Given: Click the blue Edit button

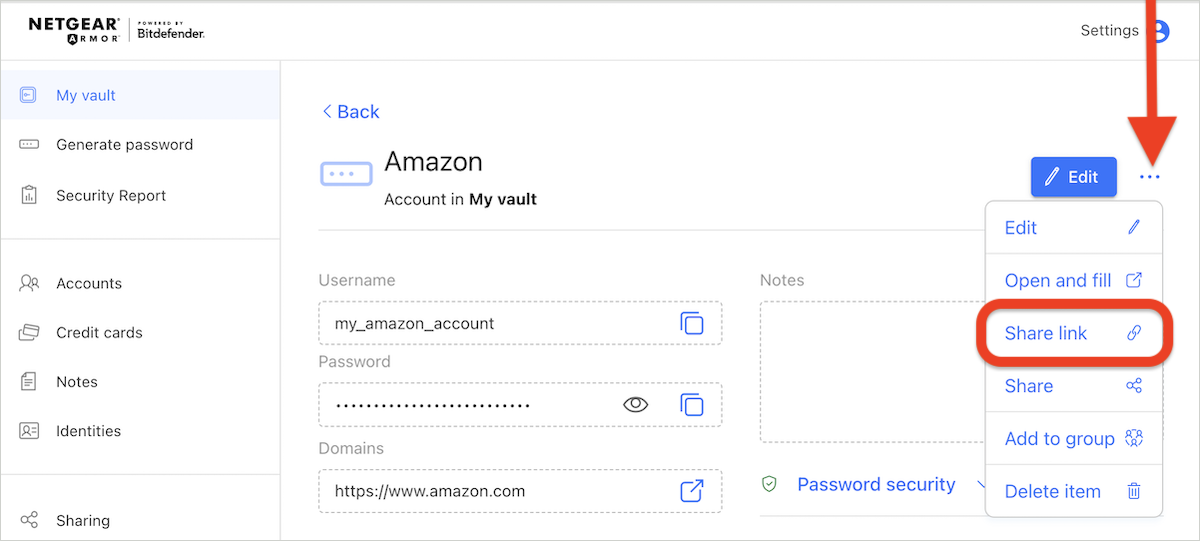Looking at the screenshot, I should coord(1074,177).
